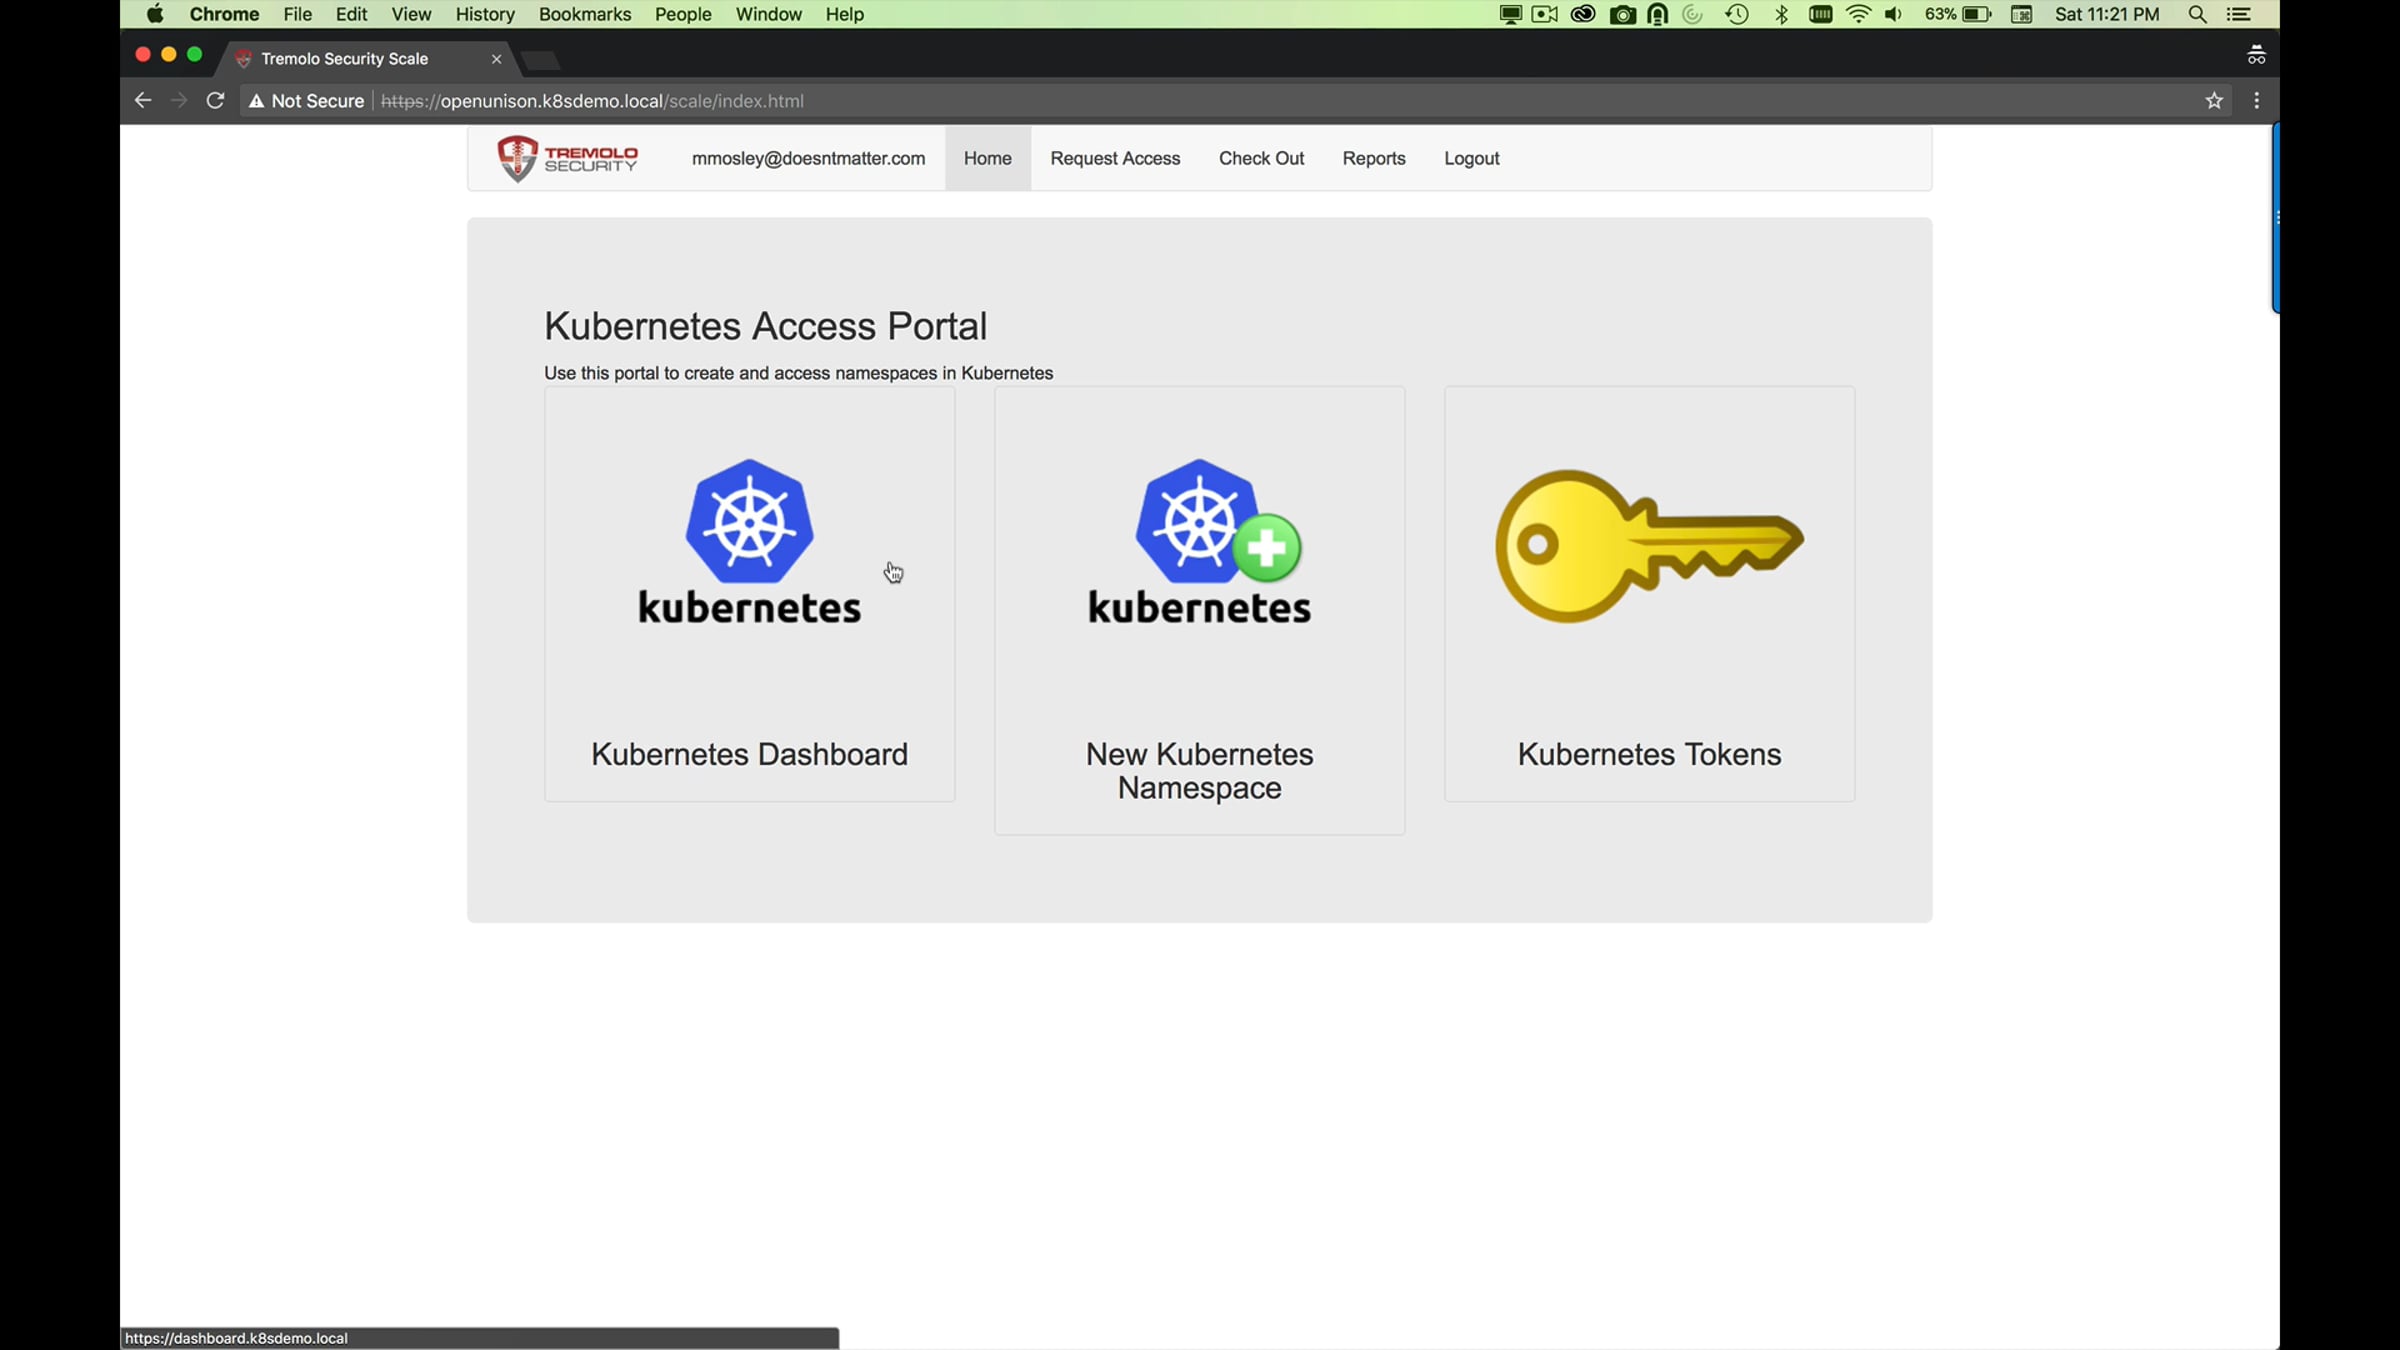Click the clock showing Sat 11:21 PM
Viewport: 2400px width, 1350px height.
click(2107, 14)
